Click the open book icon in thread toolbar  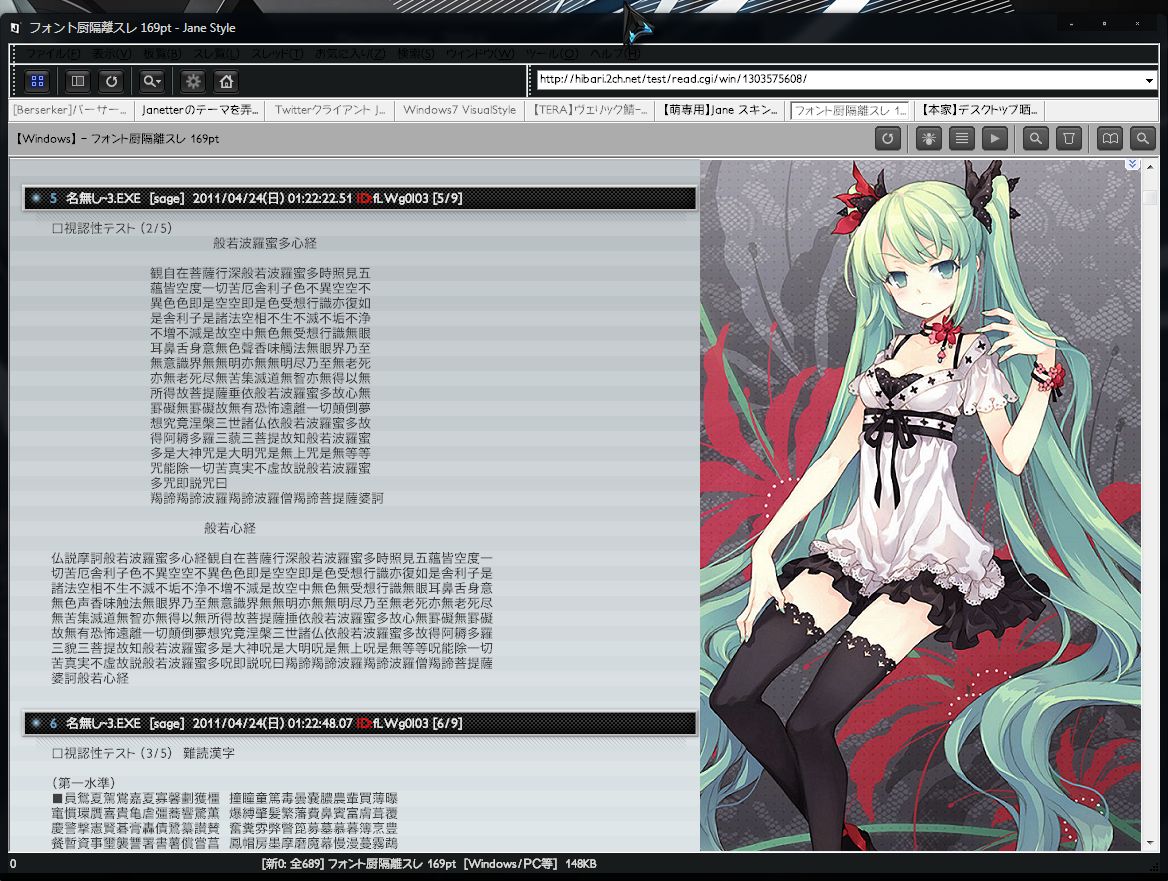(1110, 139)
